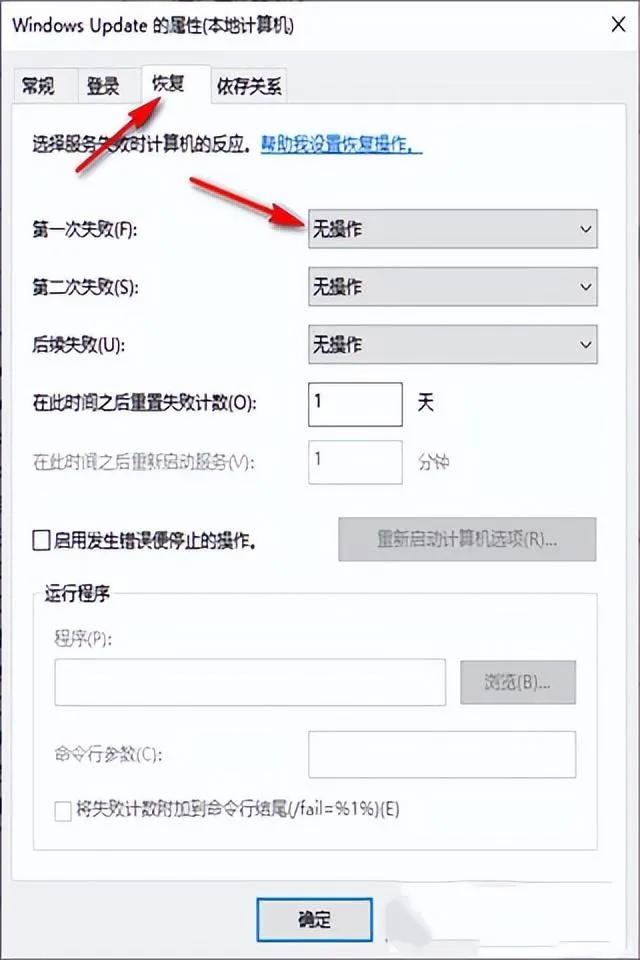Click the reset fail count days field
The height and width of the screenshot is (960, 640).
coord(355,404)
